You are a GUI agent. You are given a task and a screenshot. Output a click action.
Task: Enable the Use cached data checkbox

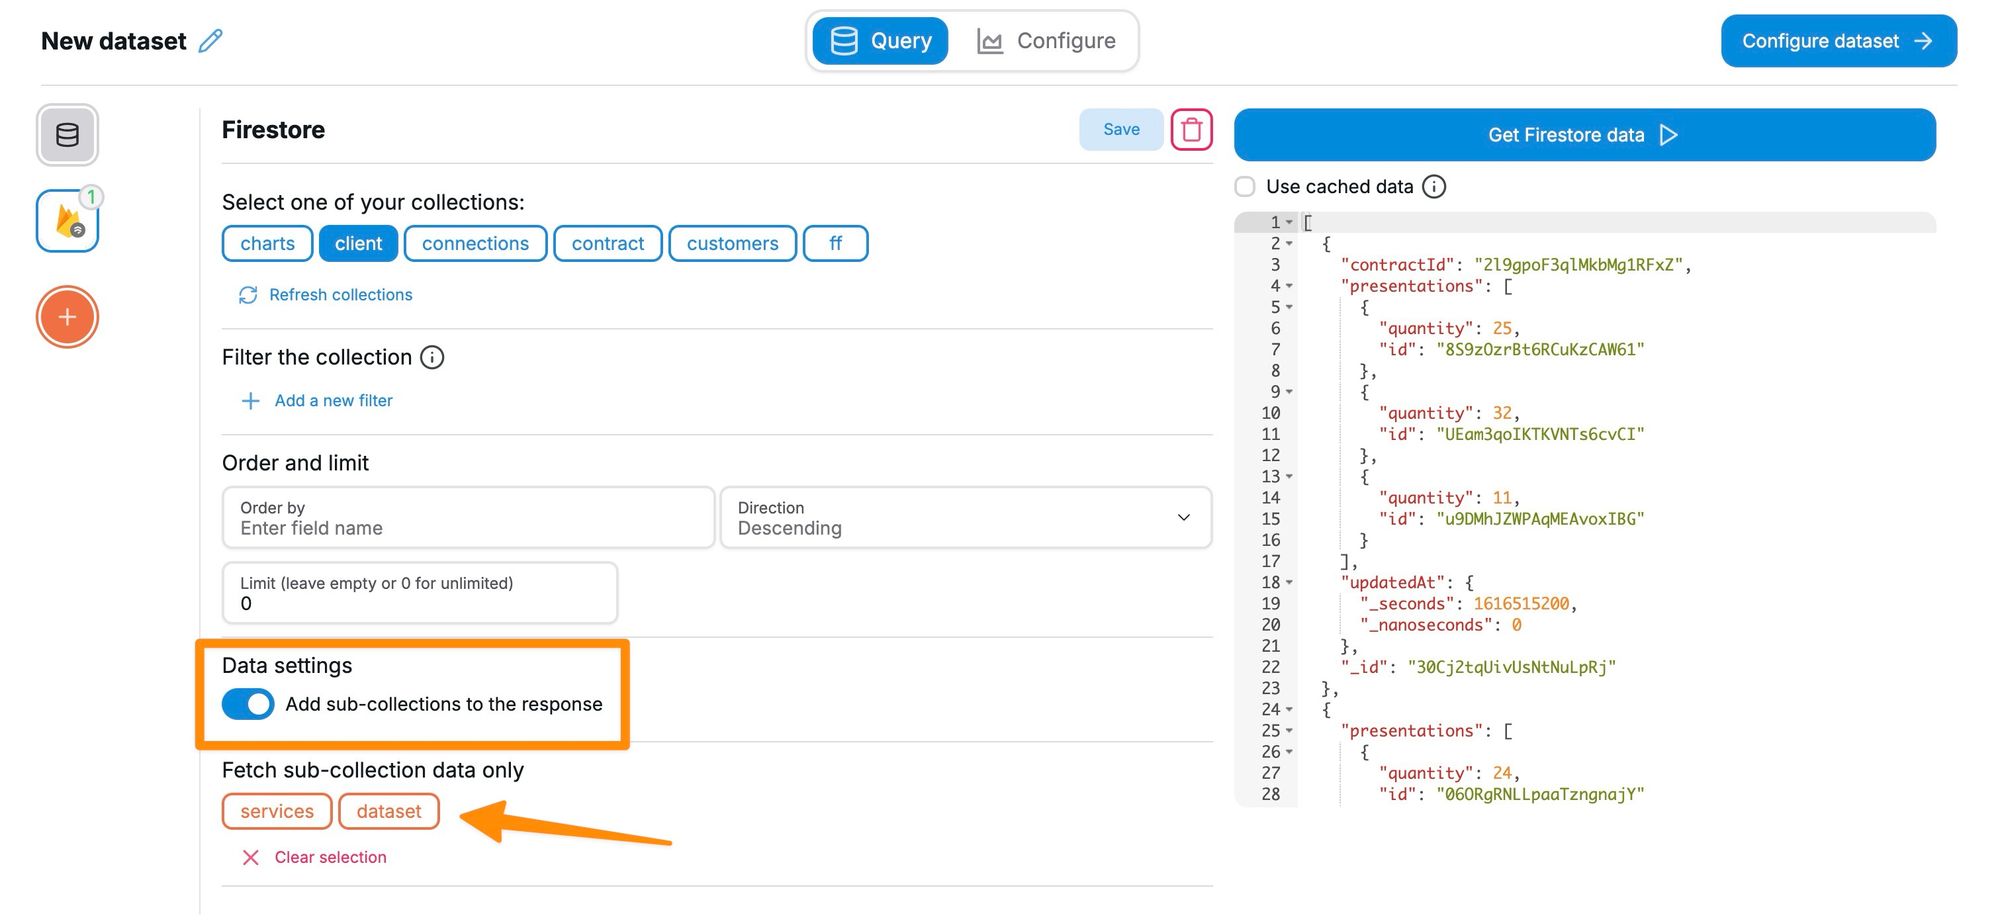[1245, 187]
